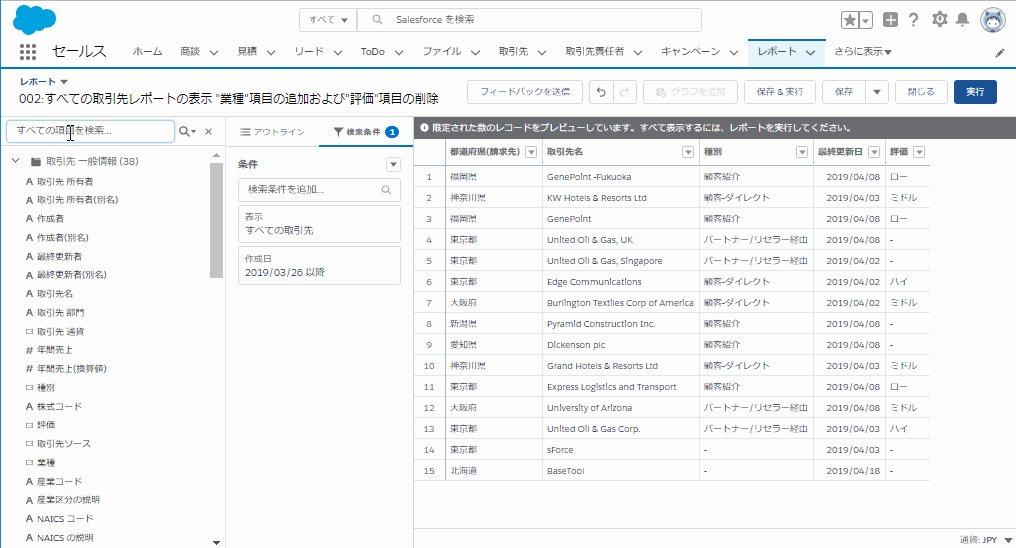Focus the すべての項目を検索 field
The height and width of the screenshot is (548, 1016).
[x=91, y=131]
